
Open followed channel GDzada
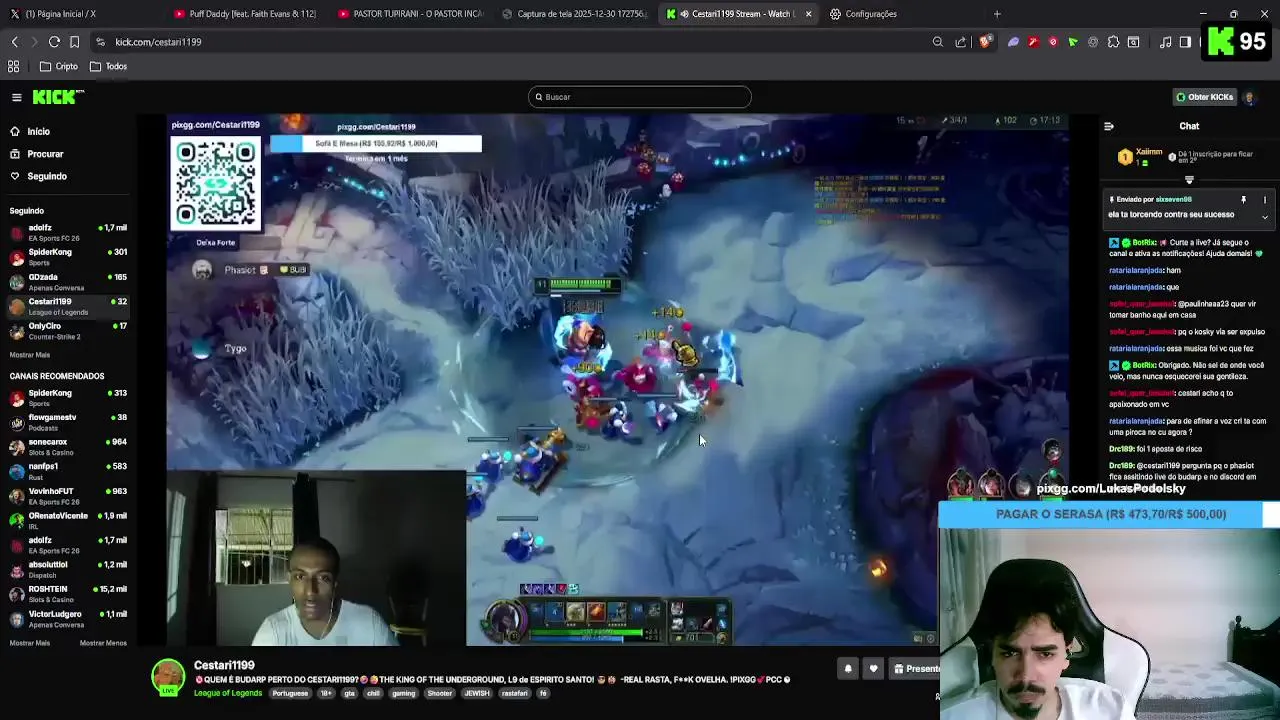[68, 282]
